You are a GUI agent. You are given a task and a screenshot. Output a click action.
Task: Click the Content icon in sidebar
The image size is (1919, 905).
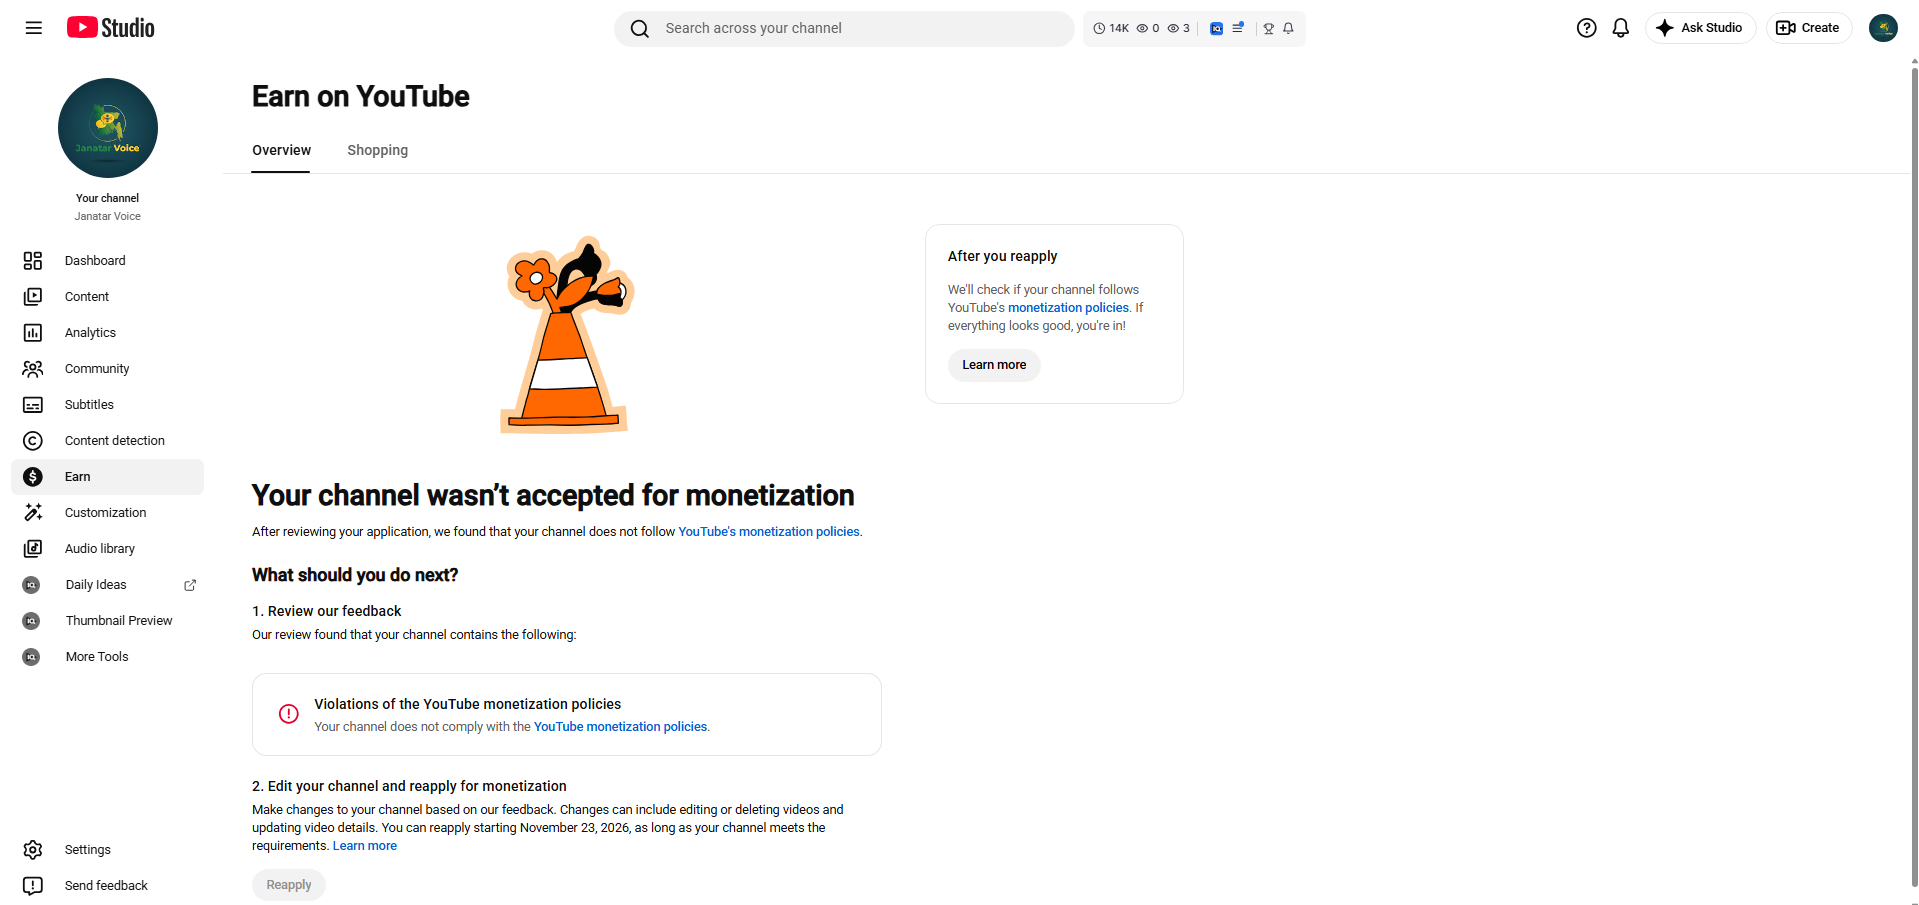[33, 297]
